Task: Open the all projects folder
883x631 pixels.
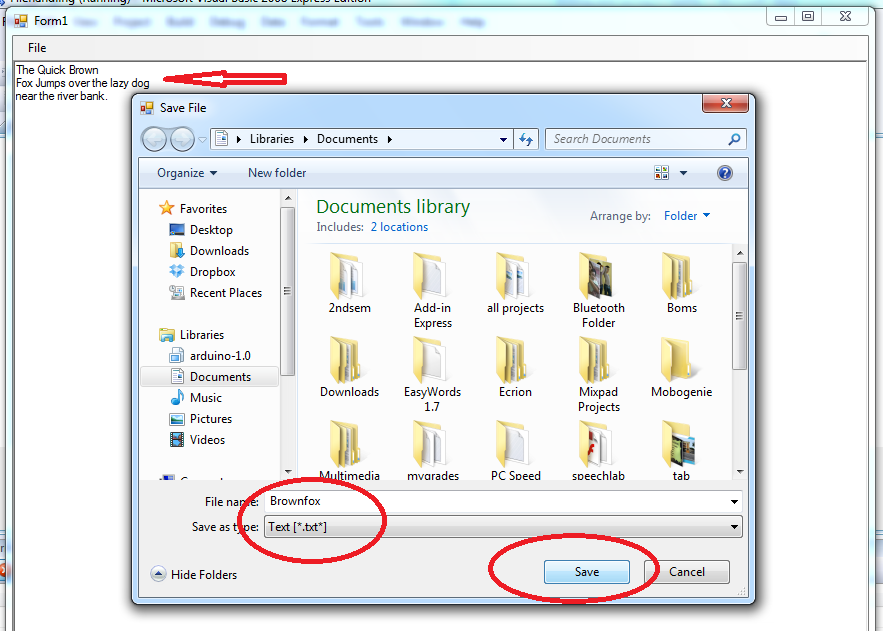Action: 515,283
